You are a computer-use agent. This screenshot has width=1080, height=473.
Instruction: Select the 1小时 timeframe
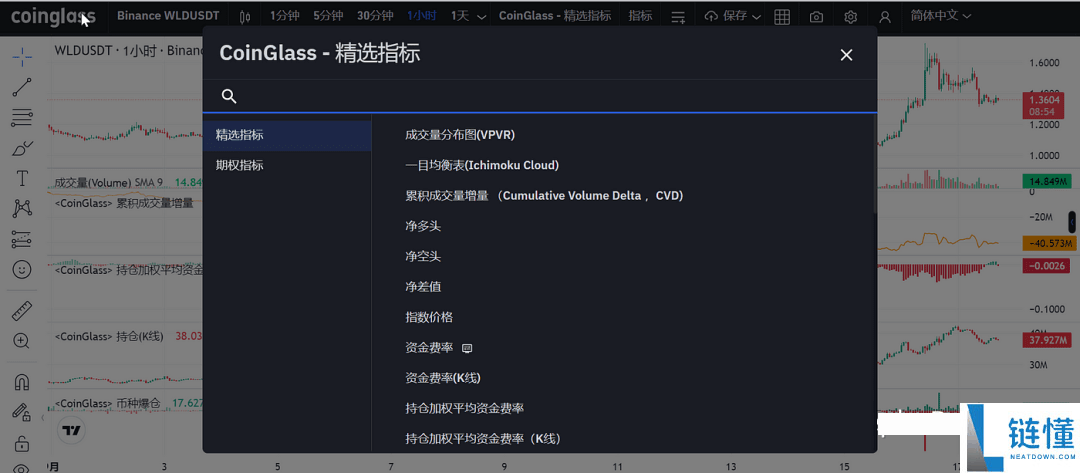pos(422,16)
